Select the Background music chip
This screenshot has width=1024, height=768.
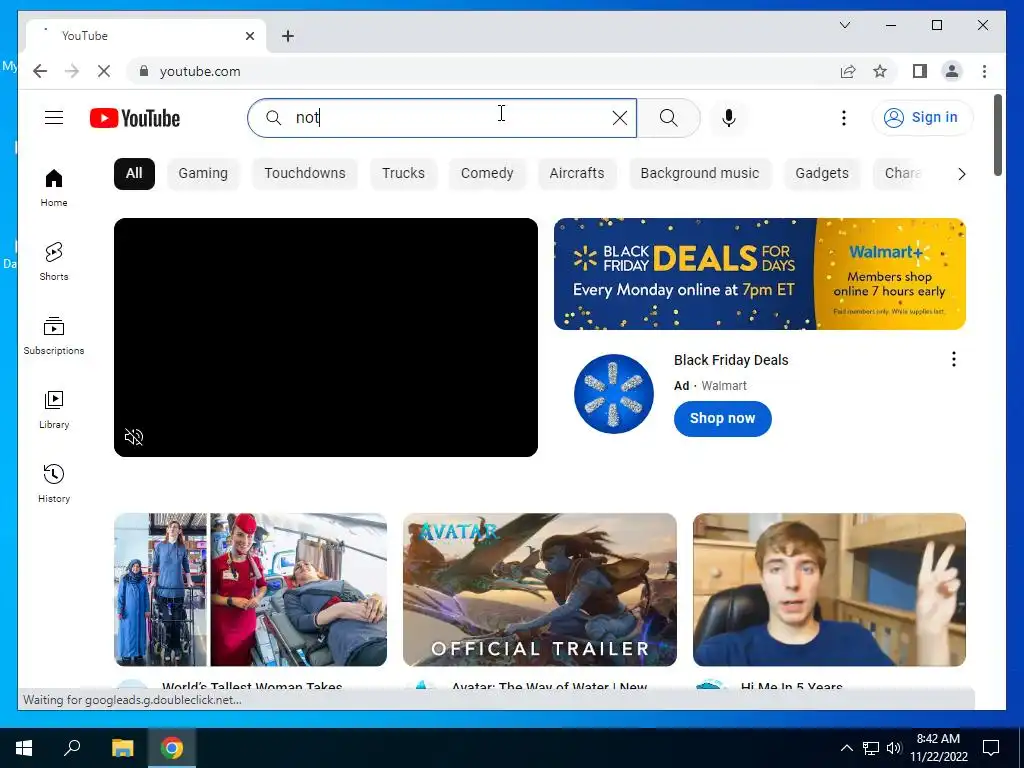[x=699, y=174]
